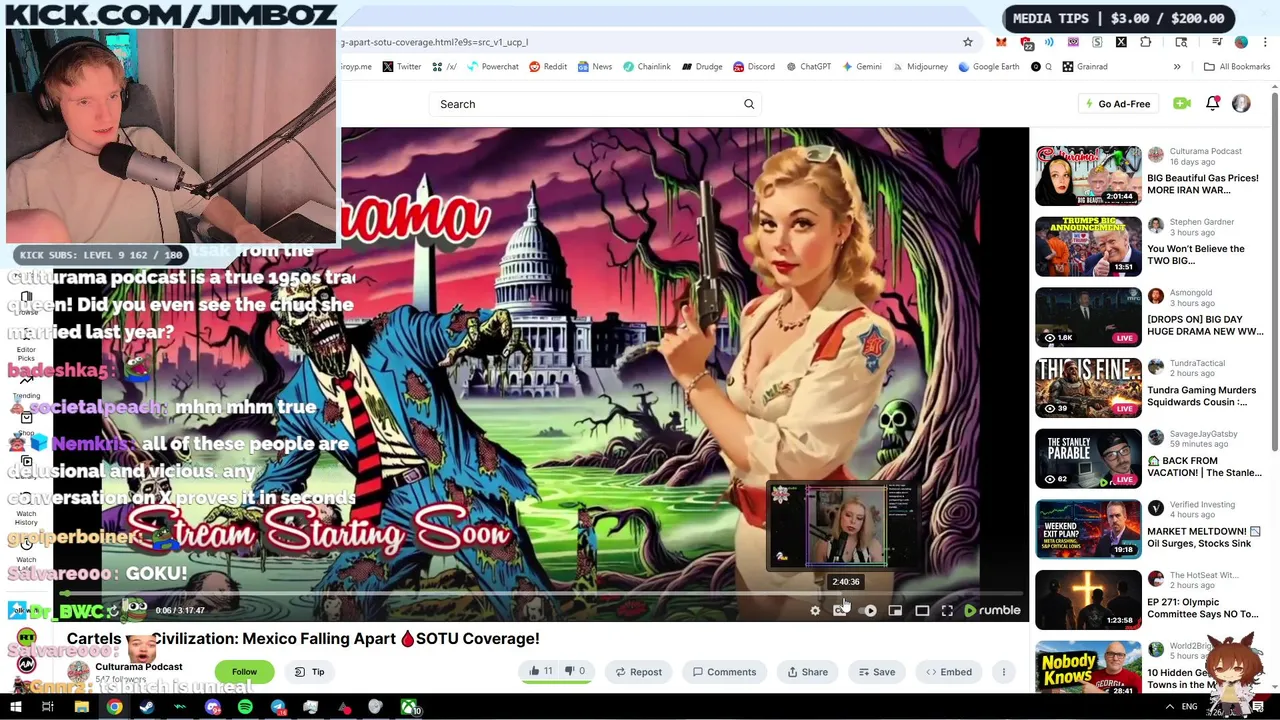Click the green upload camera icon
Screen dimensions: 1280x720
click(x=1182, y=104)
